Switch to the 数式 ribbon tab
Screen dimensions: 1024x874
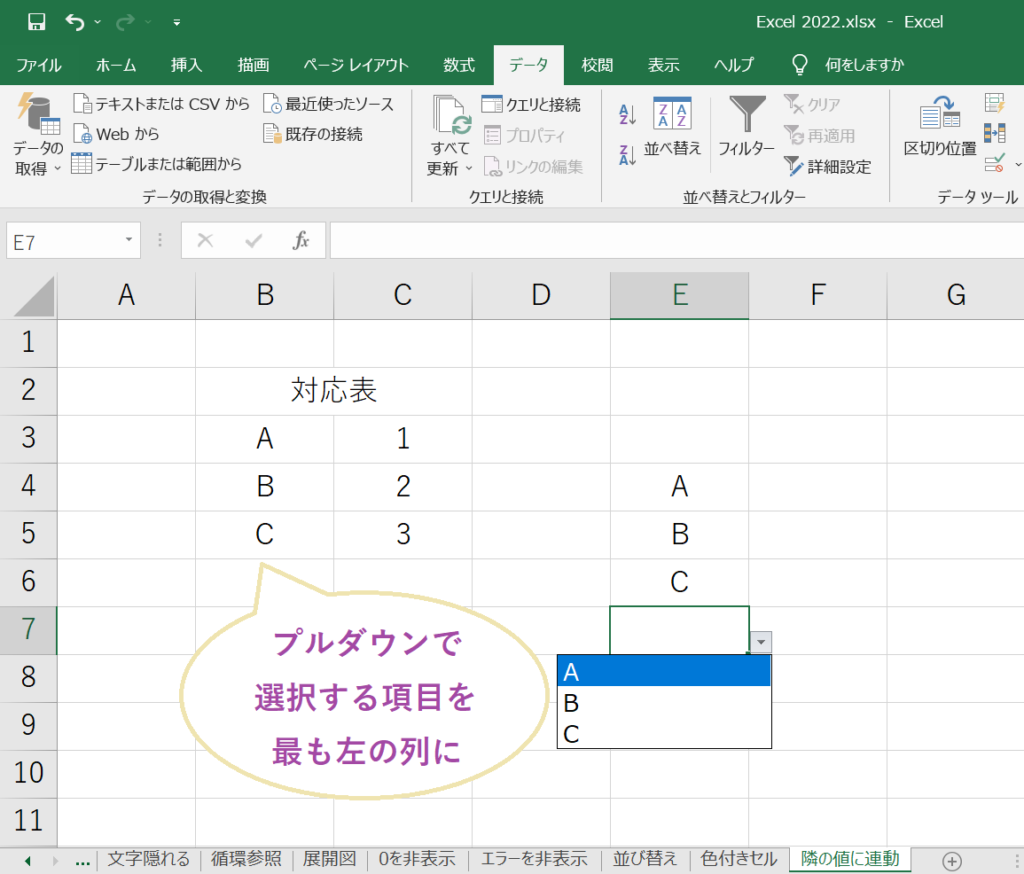point(458,65)
